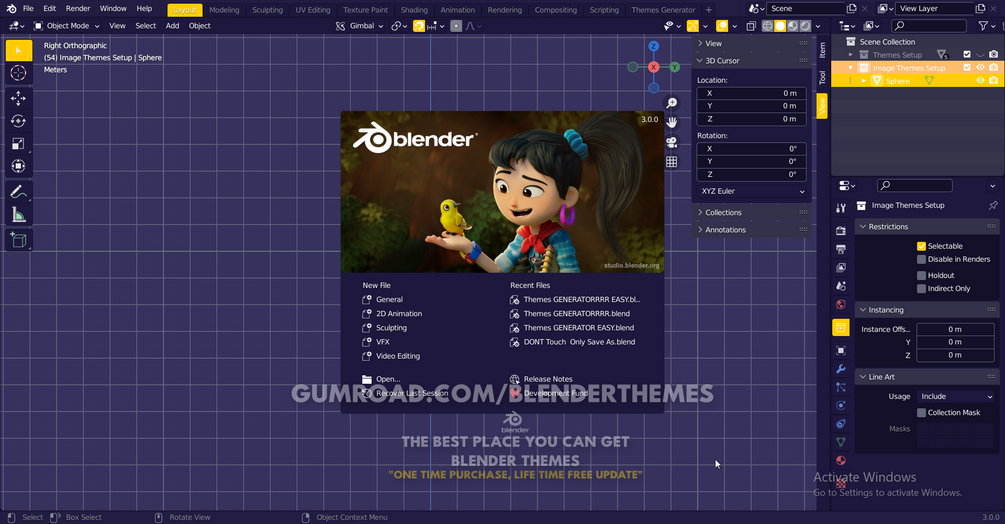Select the Measure tool
This screenshot has width=1005, height=524.
tap(19, 215)
